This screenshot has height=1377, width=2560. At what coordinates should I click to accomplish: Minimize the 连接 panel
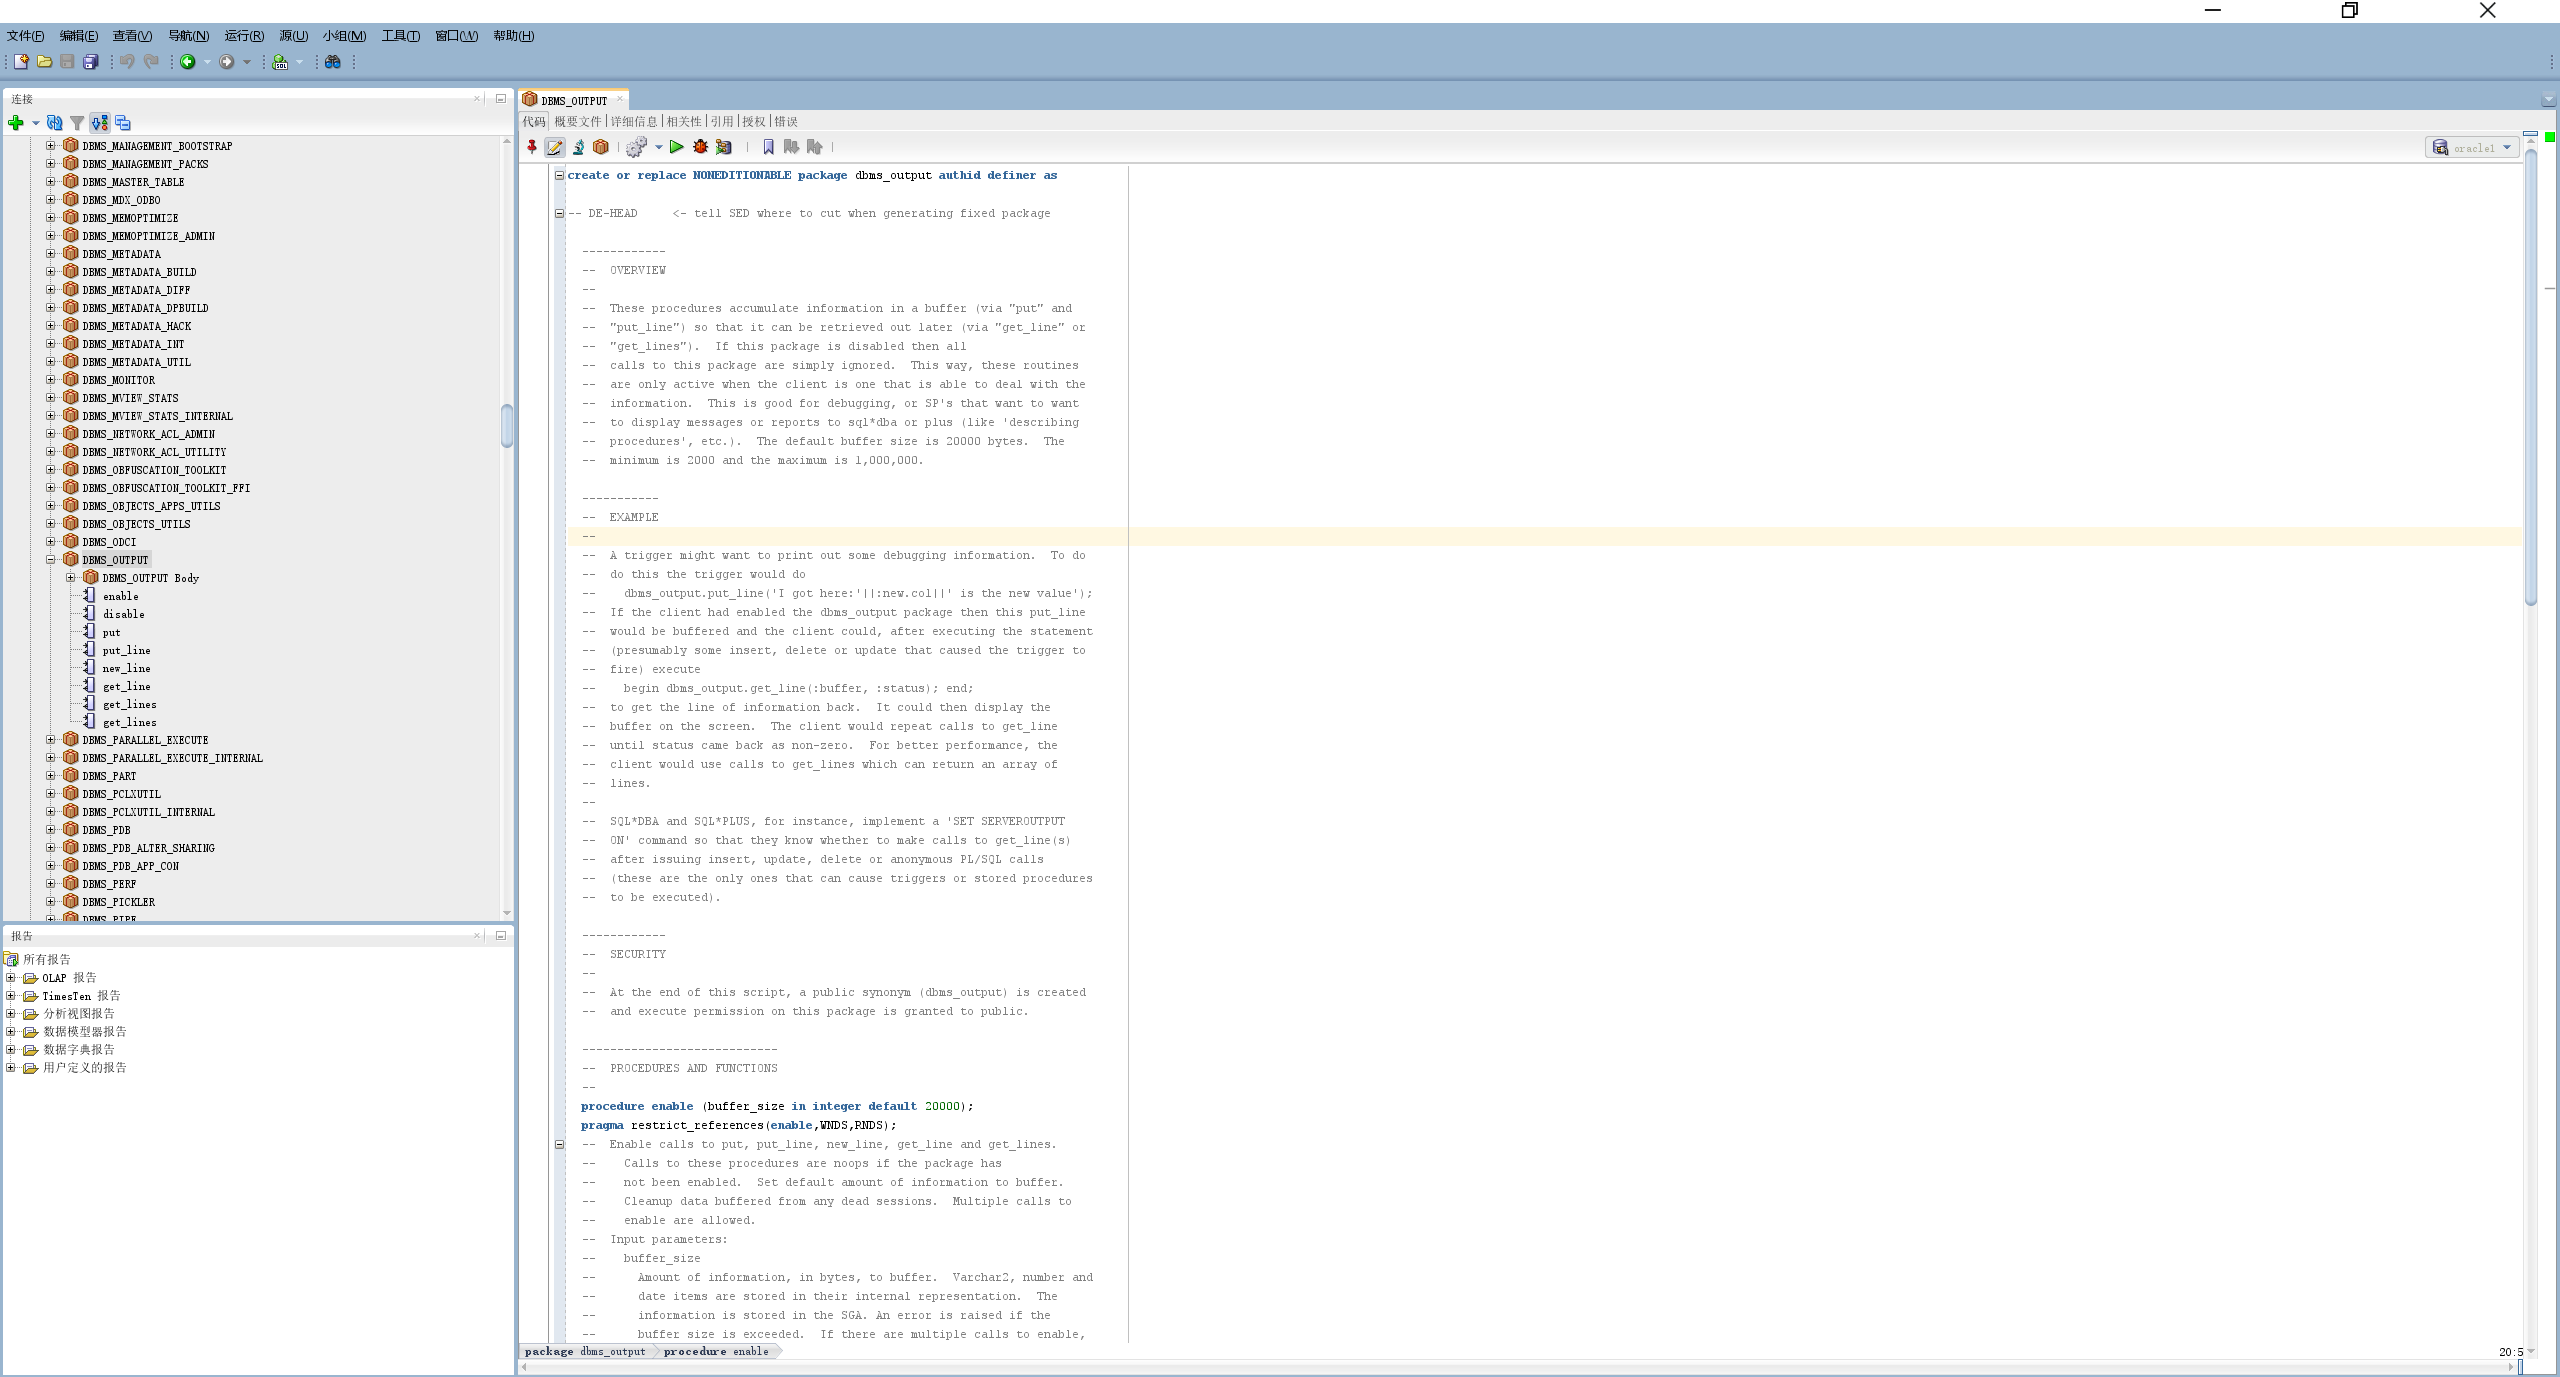pyautogui.click(x=501, y=98)
